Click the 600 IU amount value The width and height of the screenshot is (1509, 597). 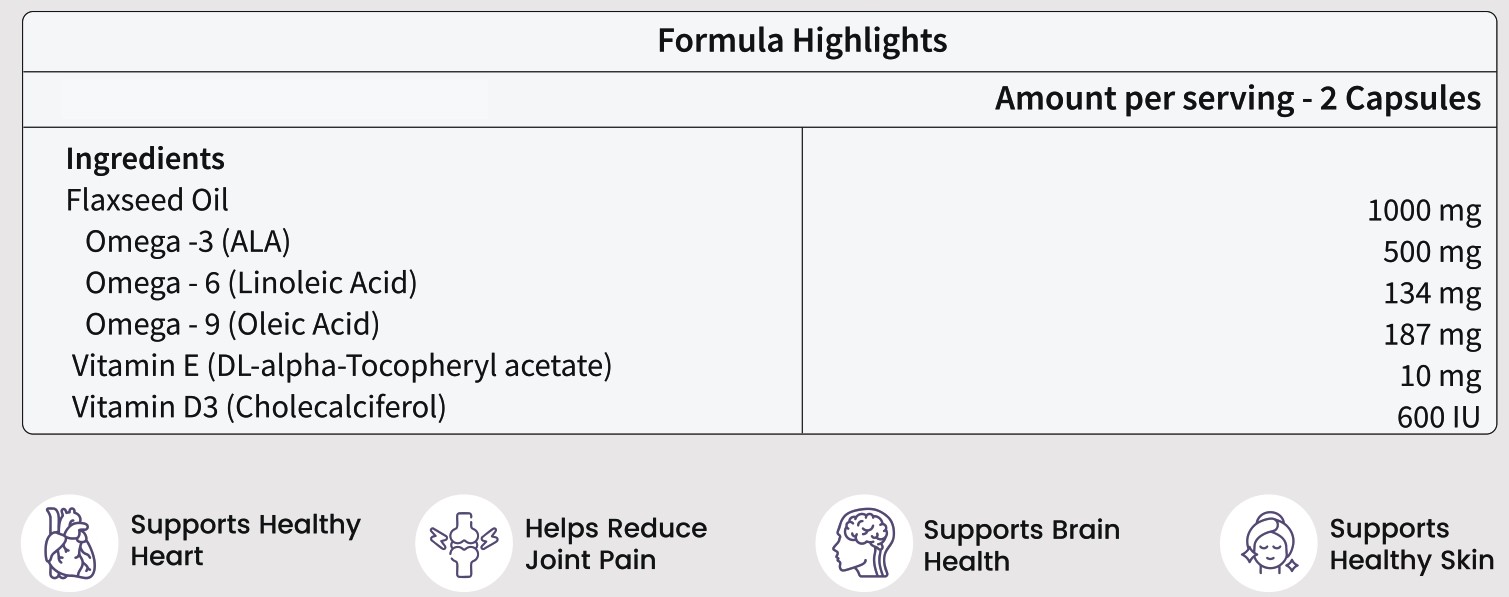point(1437,417)
